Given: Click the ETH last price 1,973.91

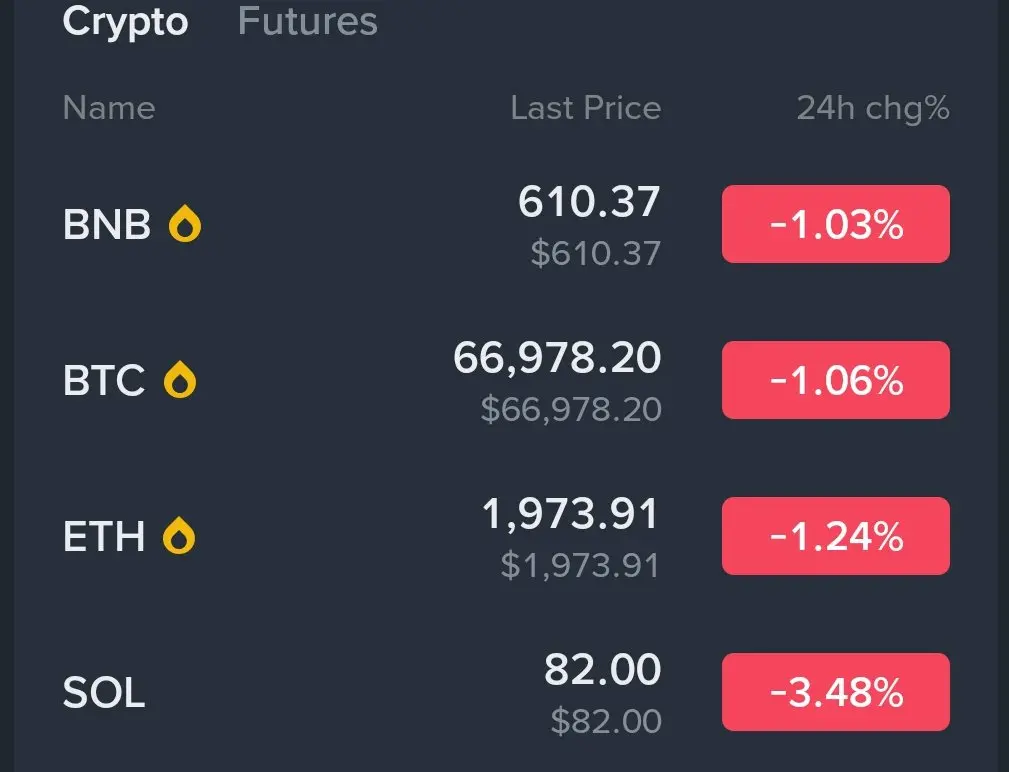Looking at the screenshot, I should point(571,514).
